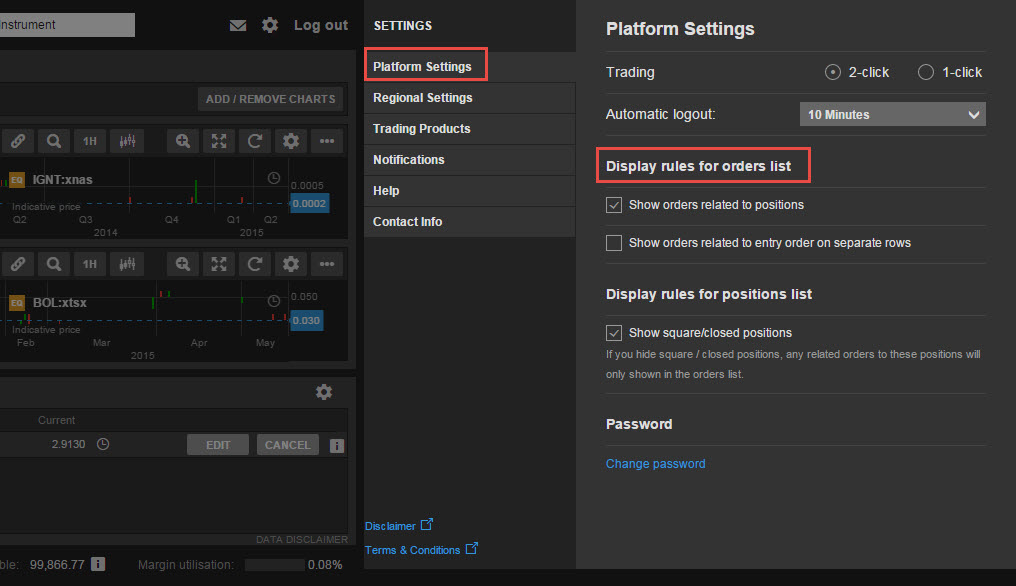
Task: Open Regional Settings menu item
Action: pos(423,98)
